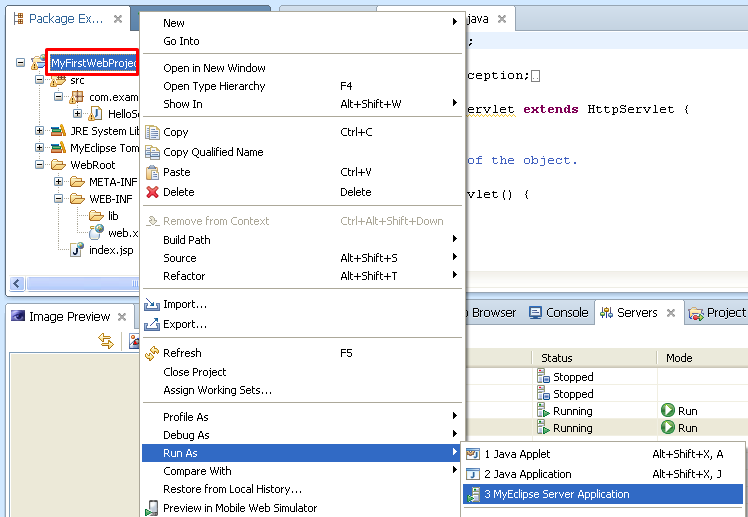Click the Mobile Web Simulator phone icon
The image size is (748, 517).
pyautogui.click(x=152, y=508)
